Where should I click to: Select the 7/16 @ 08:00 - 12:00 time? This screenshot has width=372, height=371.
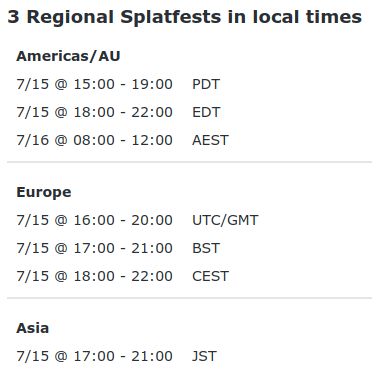tap(94, 140)
